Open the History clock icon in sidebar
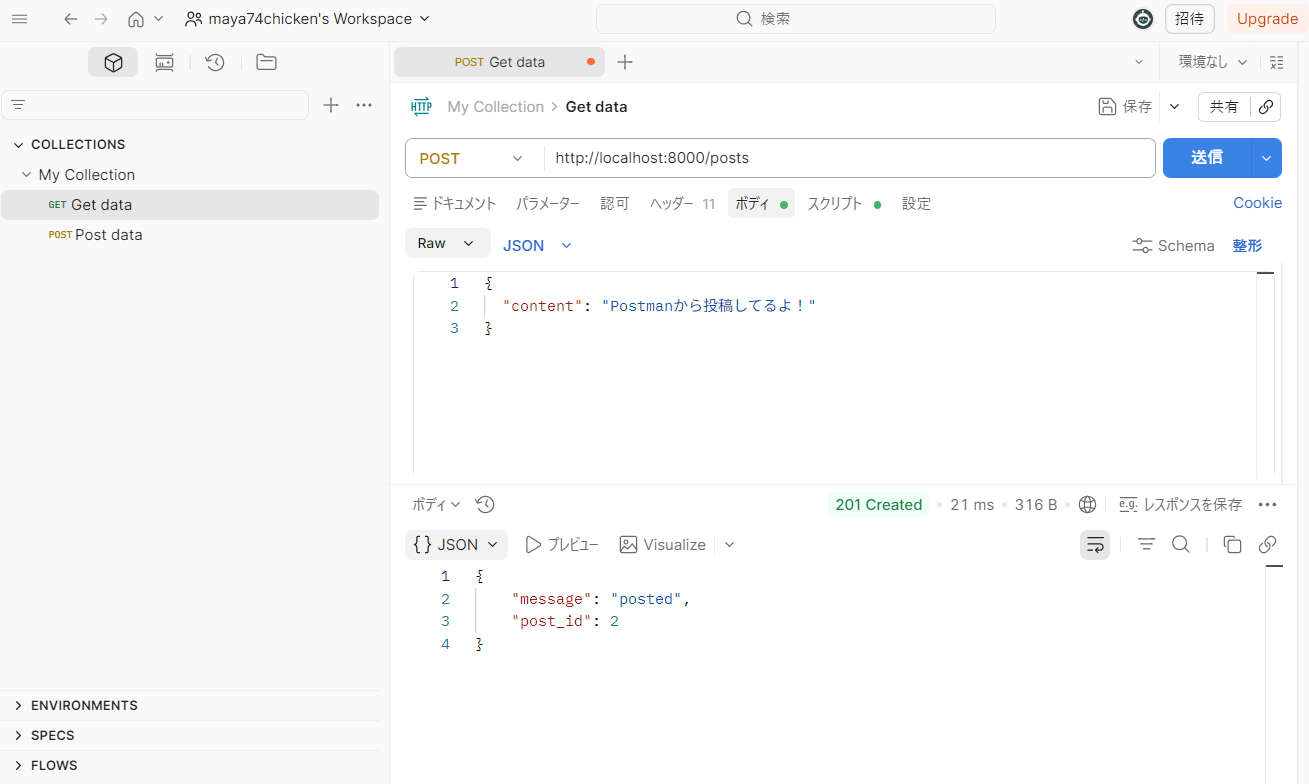The height and width of the screenshot is (784, 1309). 215,63
